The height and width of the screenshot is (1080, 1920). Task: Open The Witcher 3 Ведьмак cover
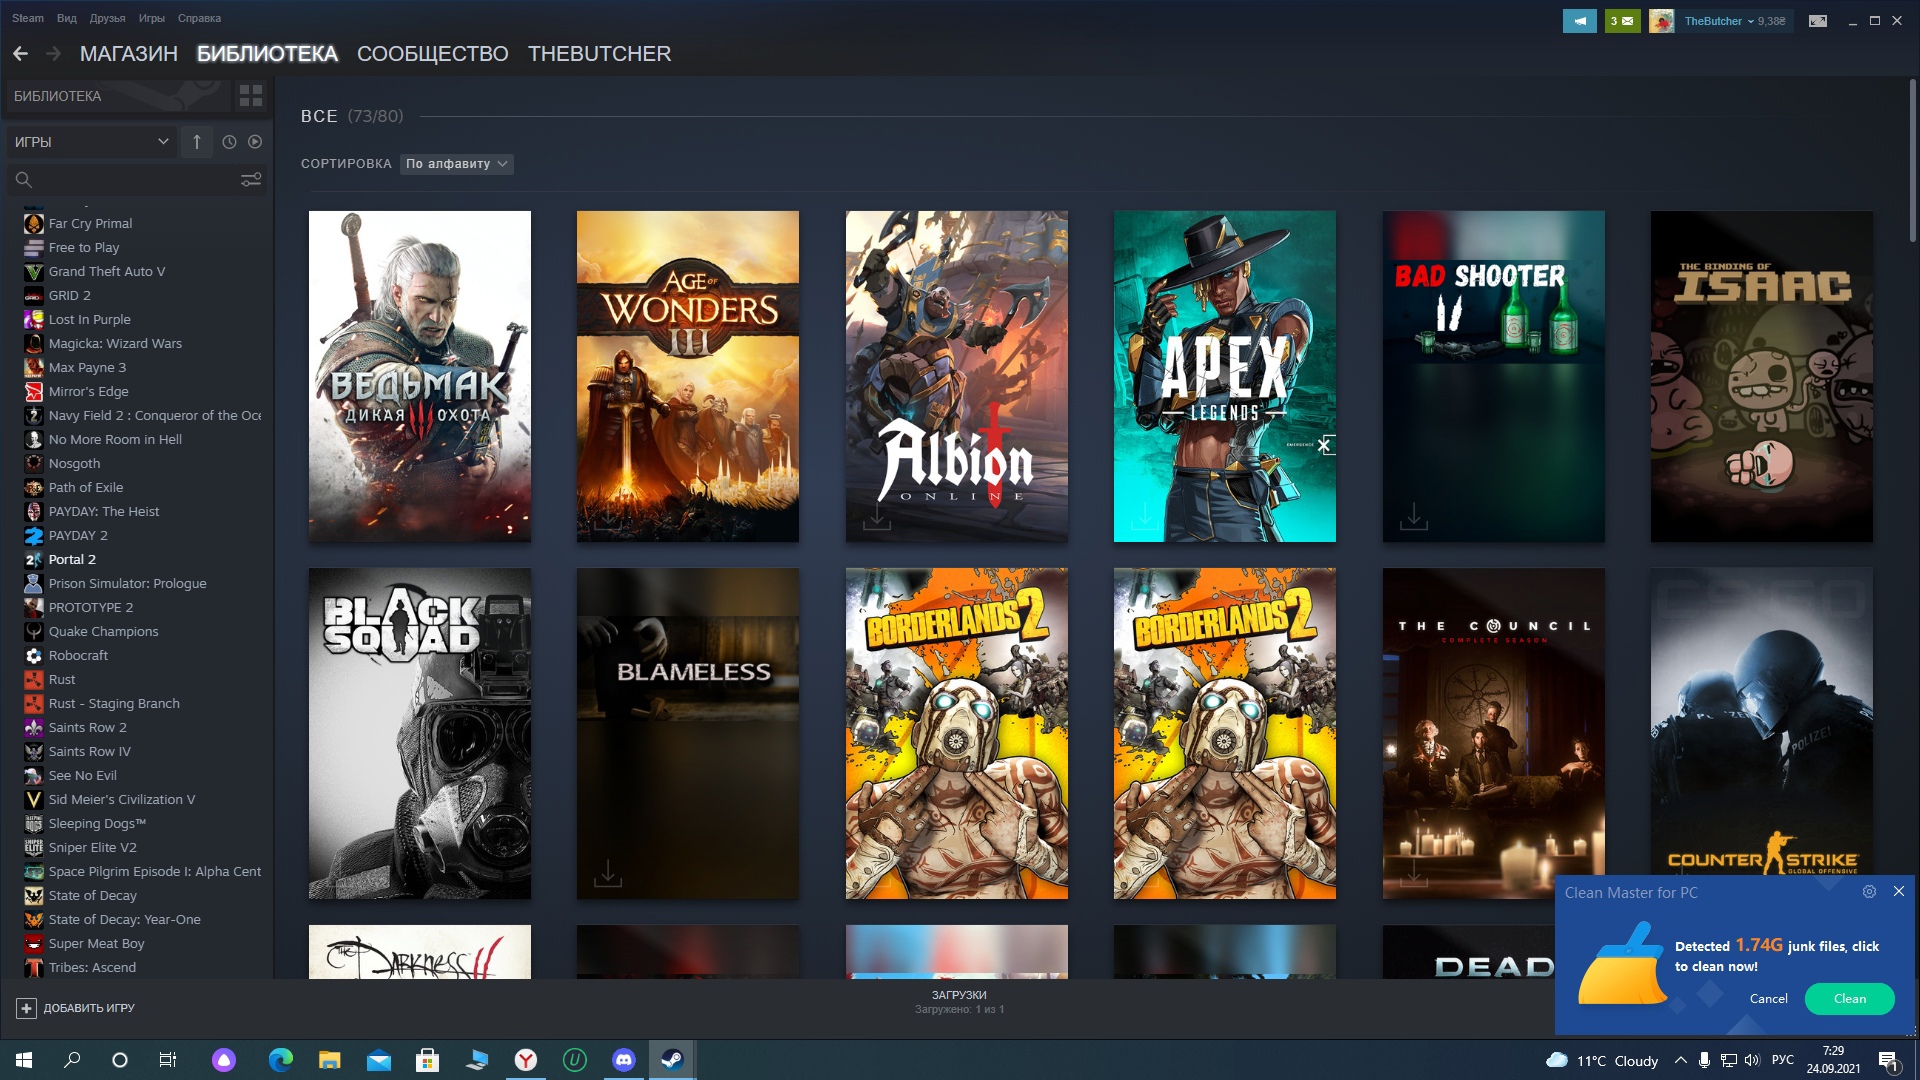(420, 376)
